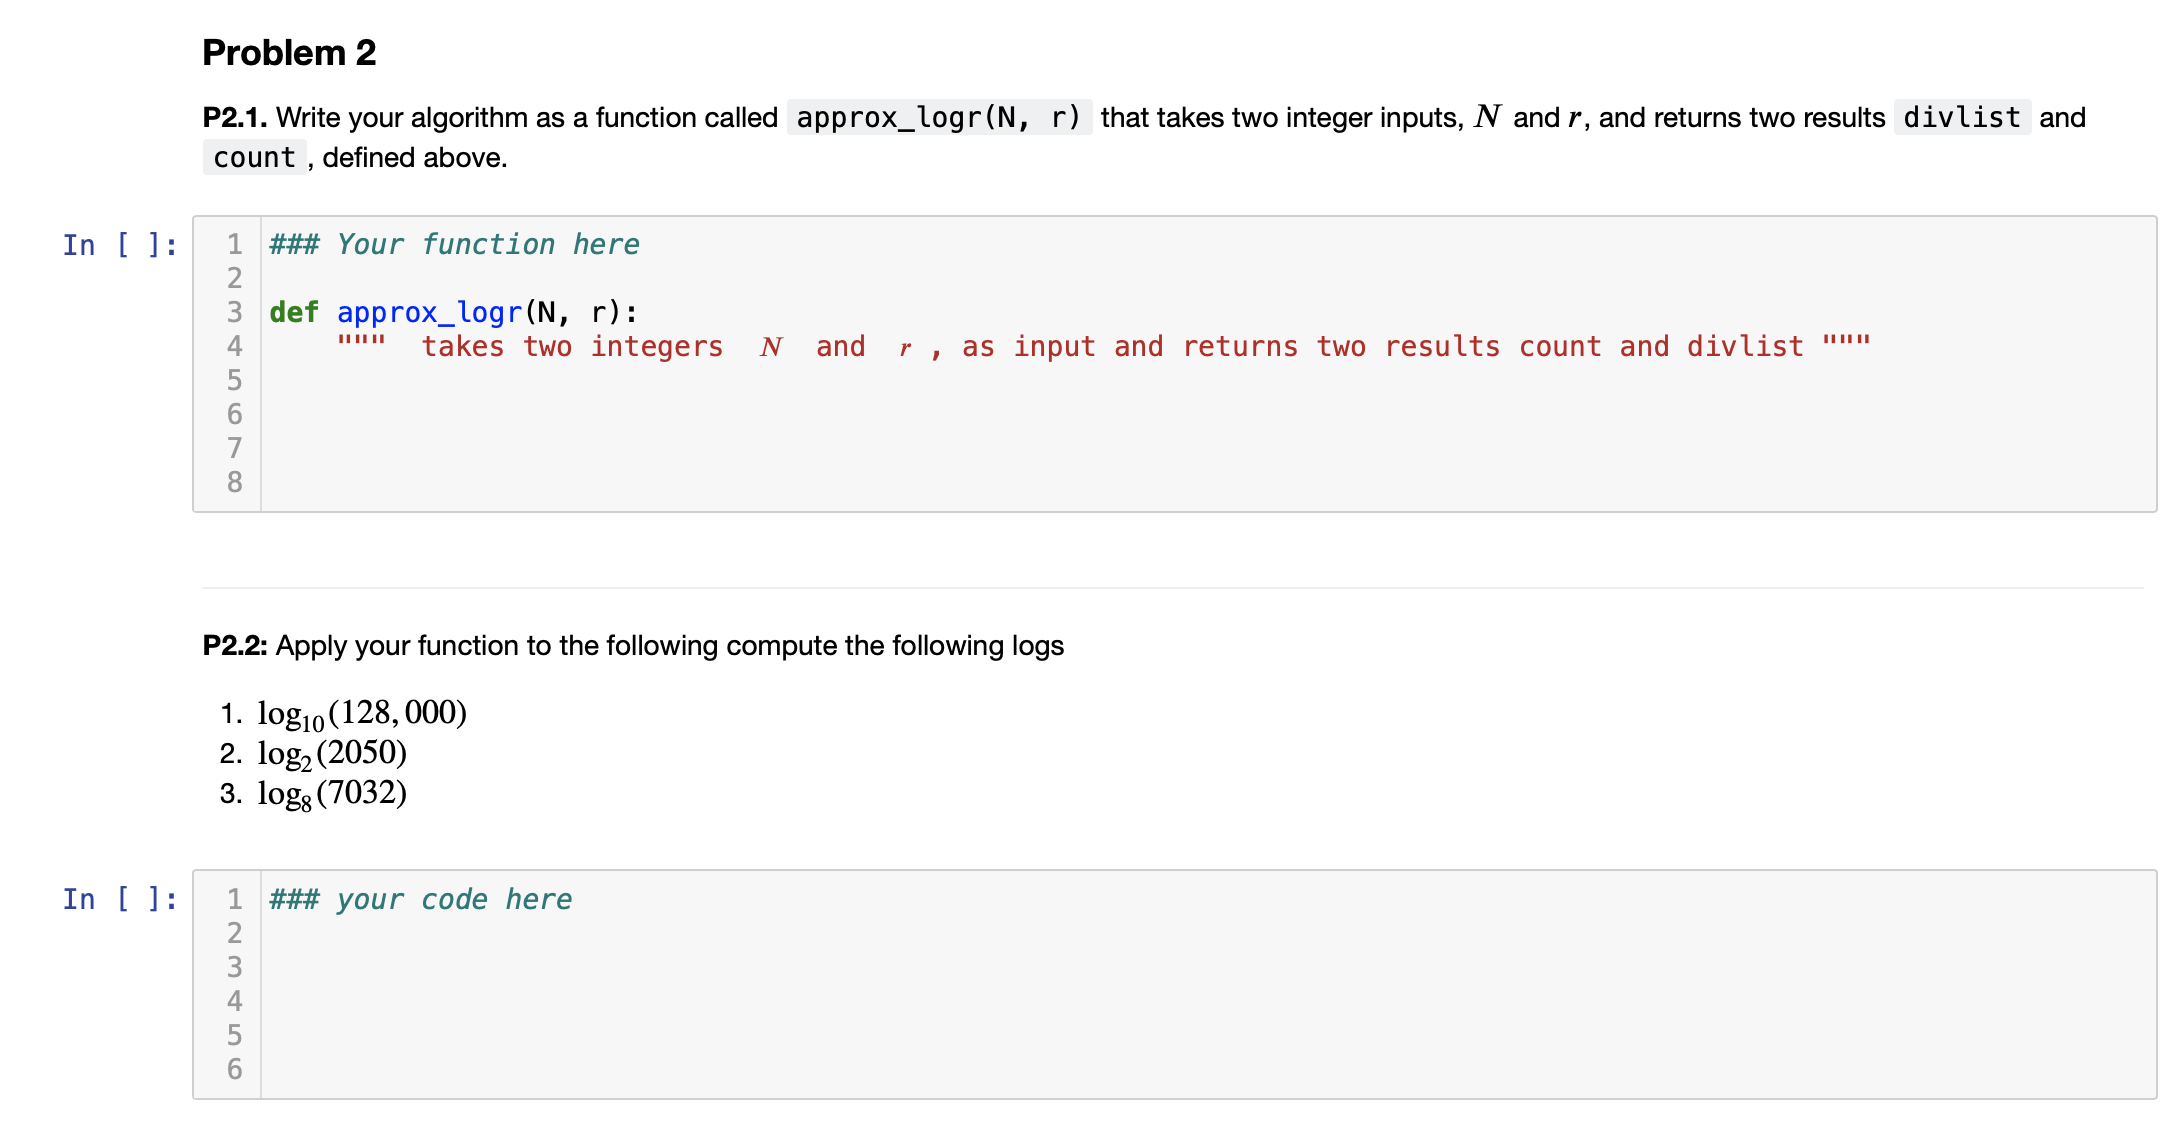
Task: Click the inline code approx_logr(N, r)
Action: tap(939, 118)
